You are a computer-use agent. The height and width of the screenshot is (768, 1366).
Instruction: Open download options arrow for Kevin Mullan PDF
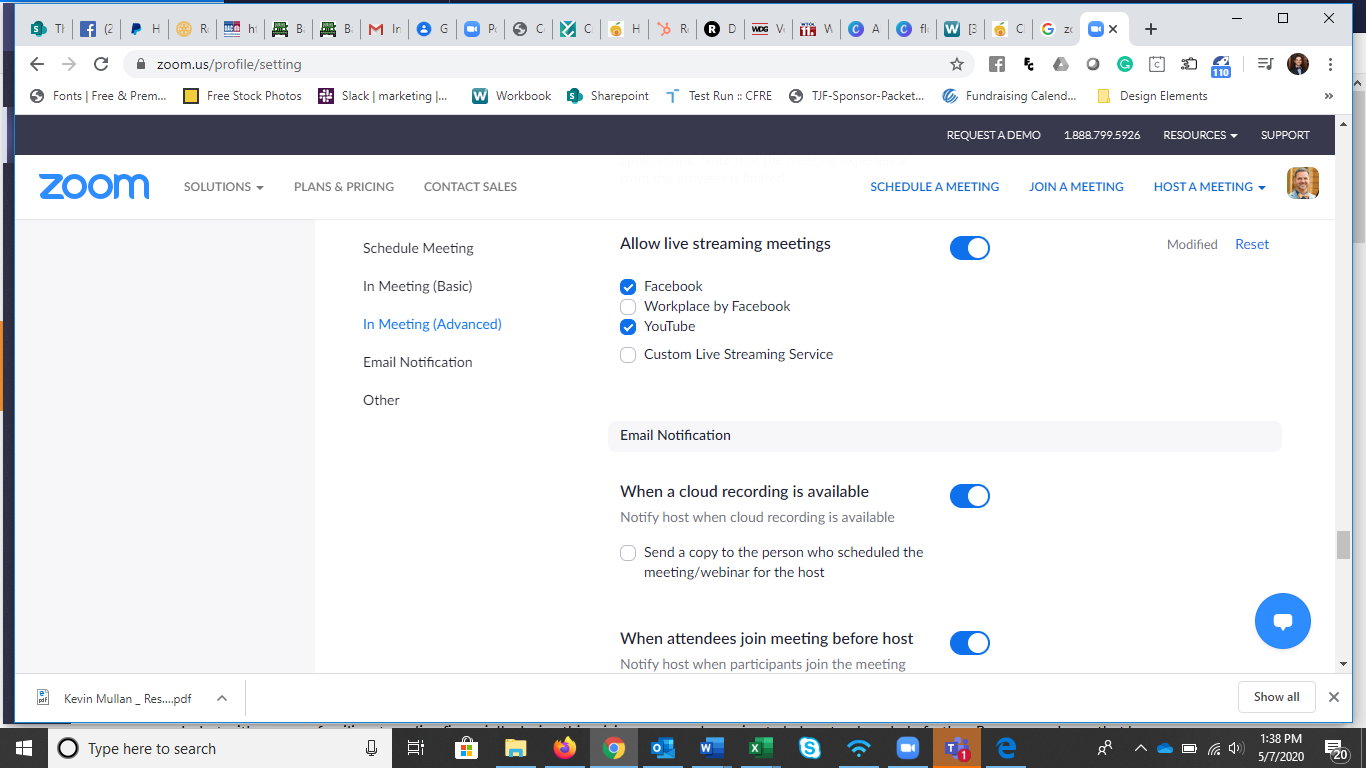(222, 698)
